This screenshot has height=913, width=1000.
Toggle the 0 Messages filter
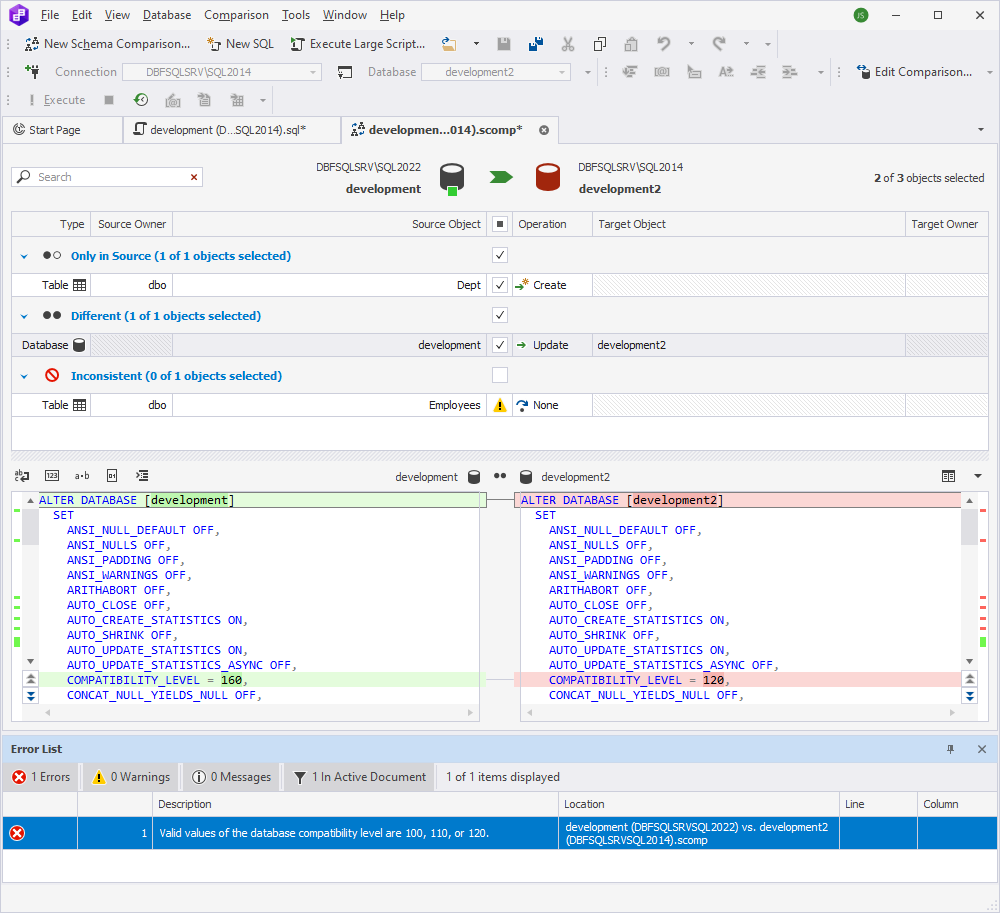coord(232,777)
